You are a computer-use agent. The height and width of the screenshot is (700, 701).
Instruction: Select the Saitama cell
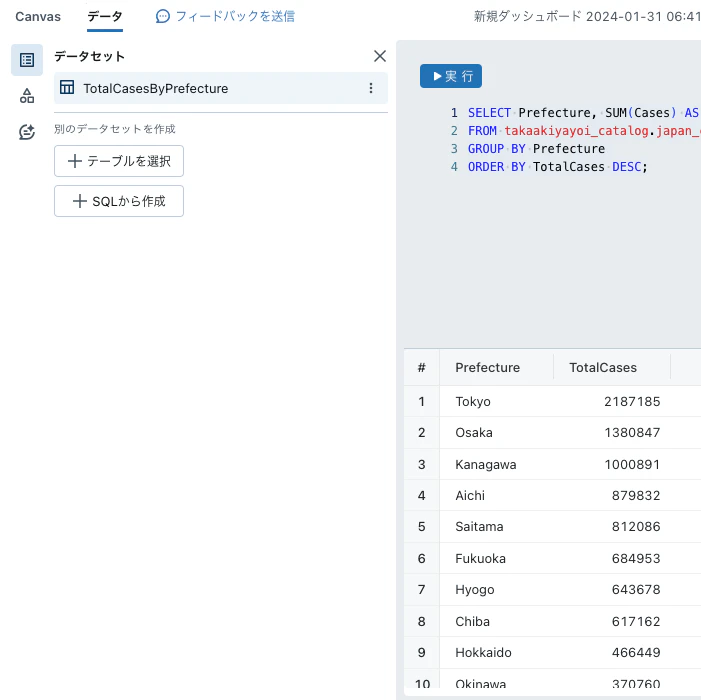pos(497,527)
